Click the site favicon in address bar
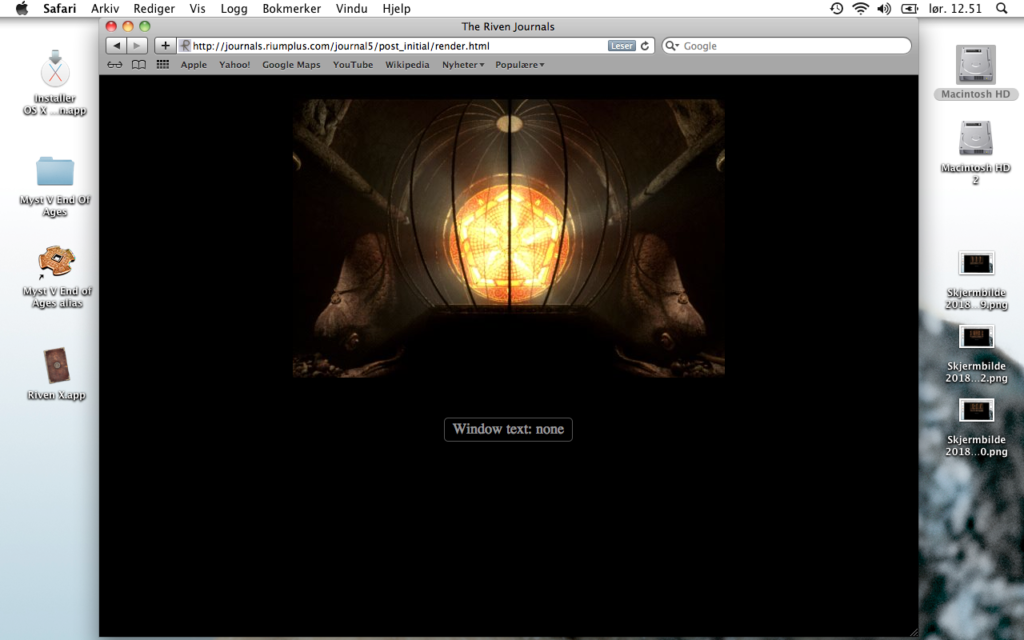This screenshot has width=1024, height=640. (185, 46)
